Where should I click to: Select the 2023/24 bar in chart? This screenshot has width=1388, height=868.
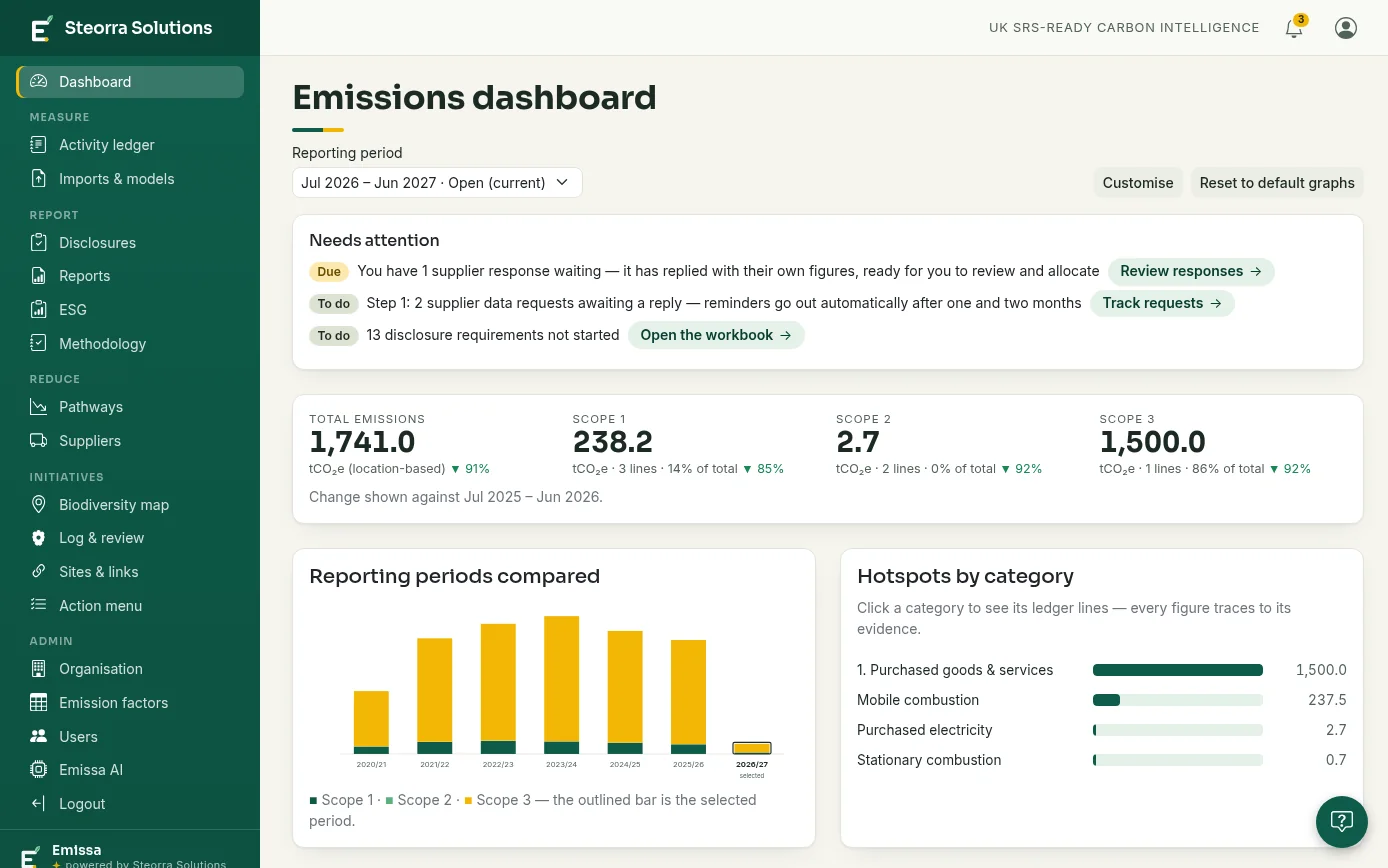(562, 685)
